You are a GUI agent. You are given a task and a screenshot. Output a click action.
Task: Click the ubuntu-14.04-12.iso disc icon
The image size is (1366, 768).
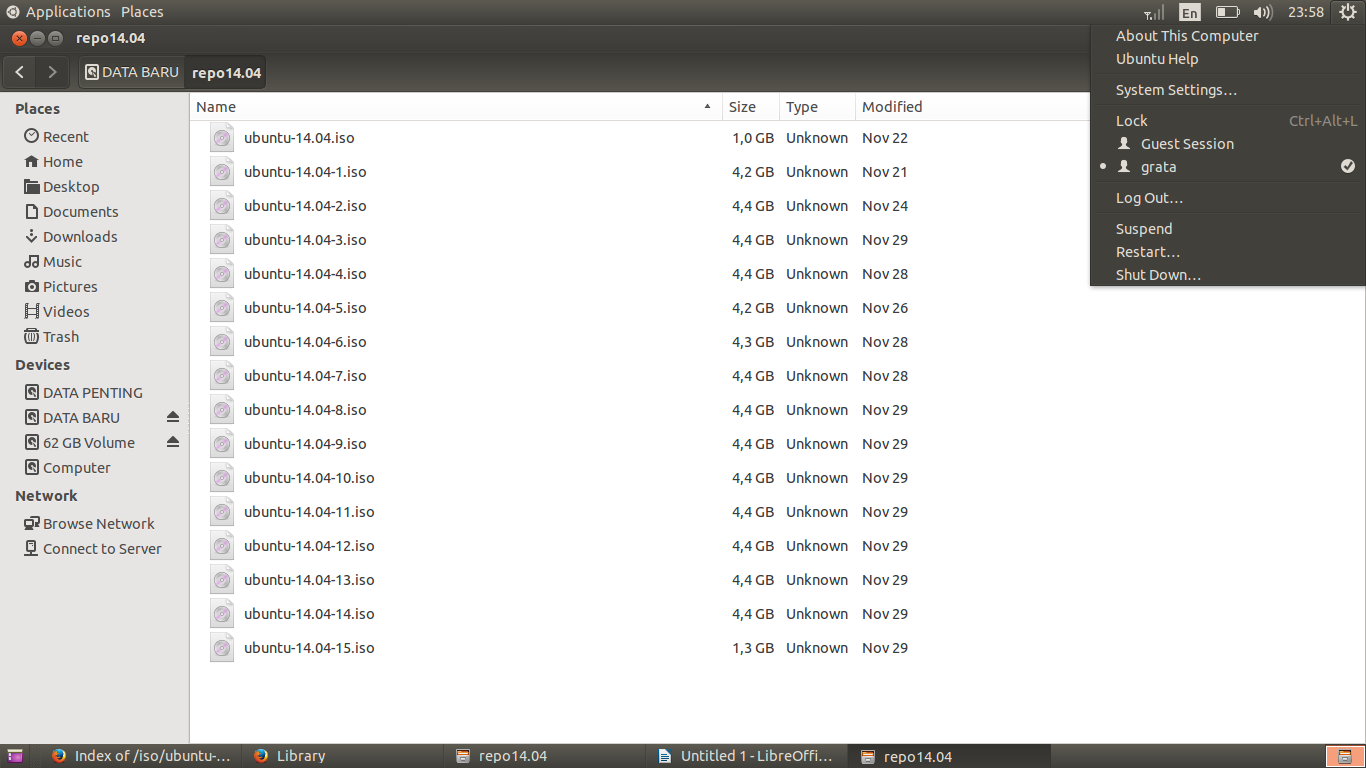click(222, 546)
